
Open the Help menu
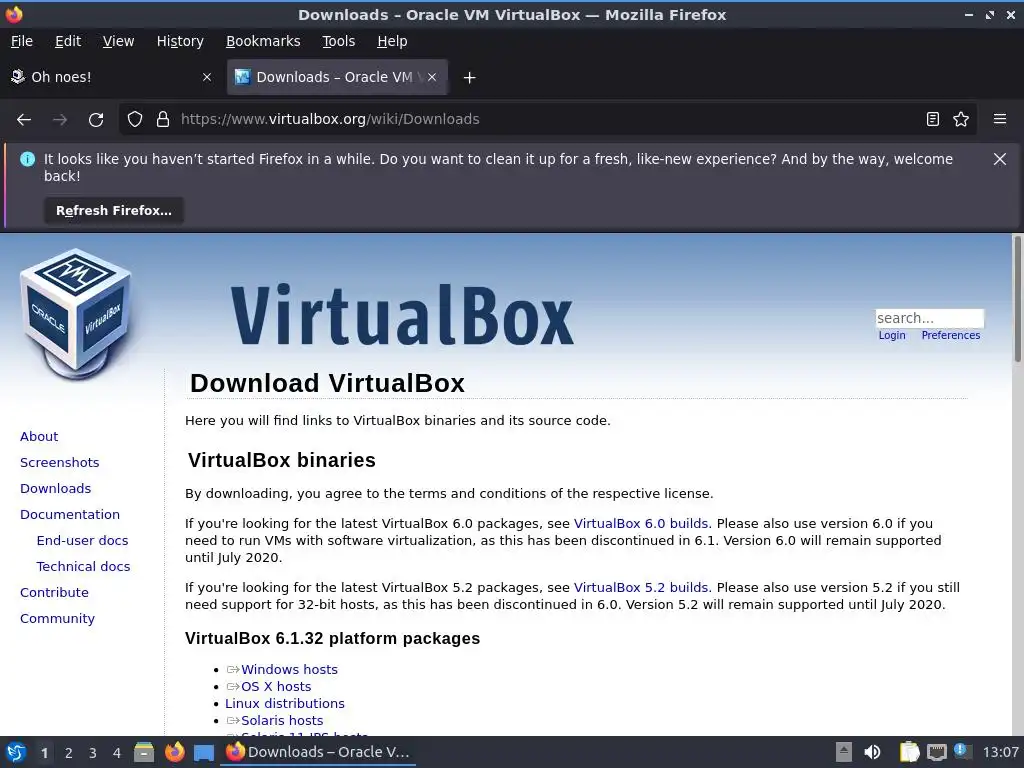click(392, 41)
